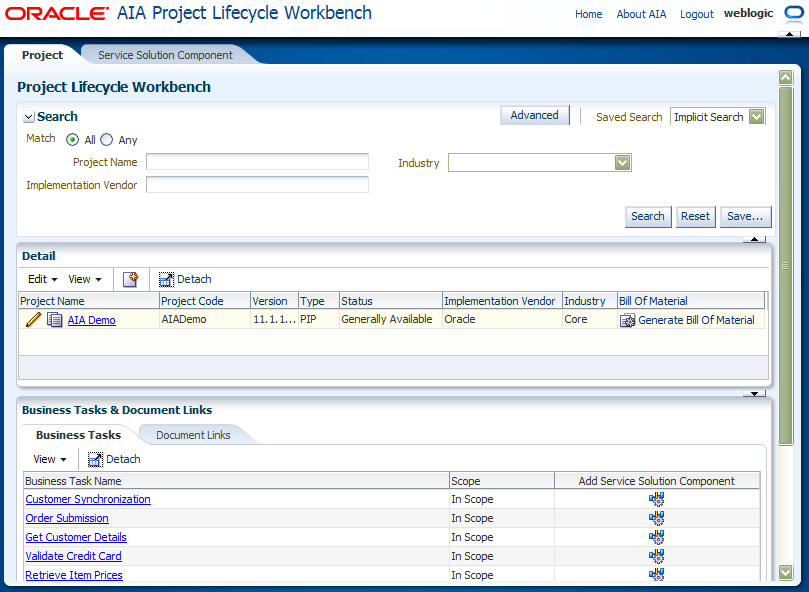This screenshot has height=592, width=809.
Task: Switch to the Document Links tab
Action: coord(193,435)
